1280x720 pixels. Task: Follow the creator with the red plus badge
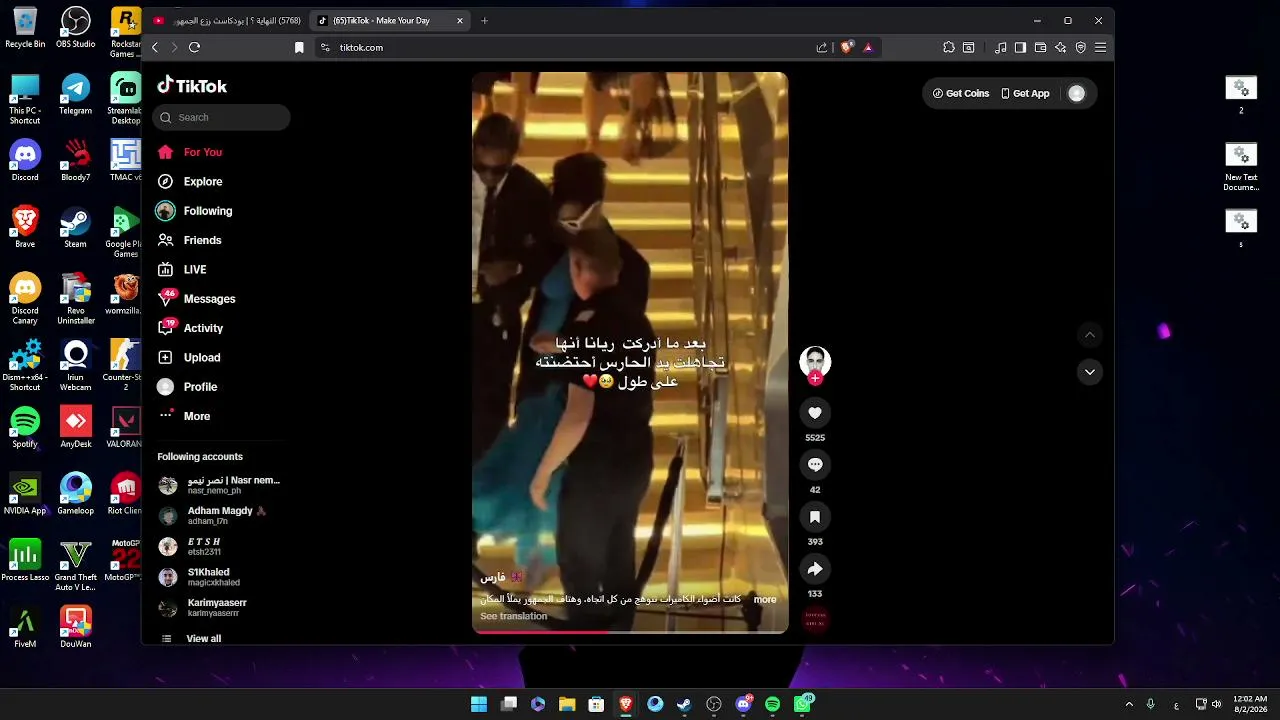click(815, 379)
